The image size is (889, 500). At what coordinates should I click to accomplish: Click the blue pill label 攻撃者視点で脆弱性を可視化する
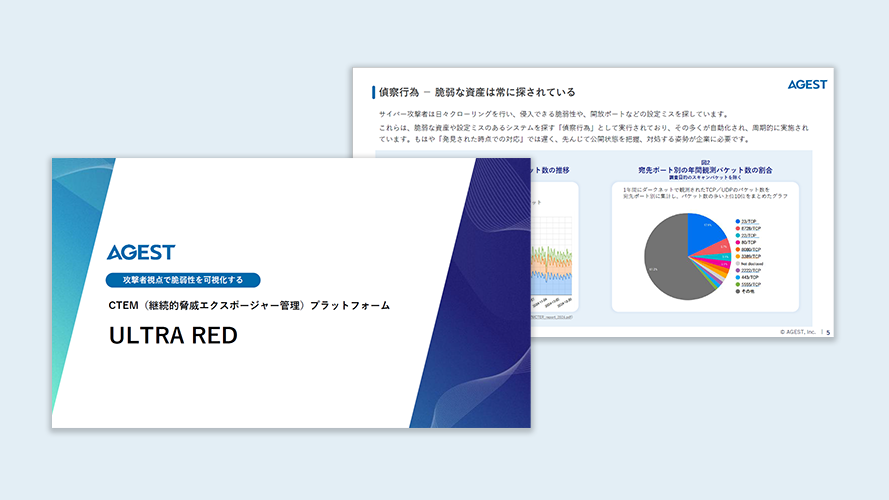pyautogui.click(x=183, y=280)
